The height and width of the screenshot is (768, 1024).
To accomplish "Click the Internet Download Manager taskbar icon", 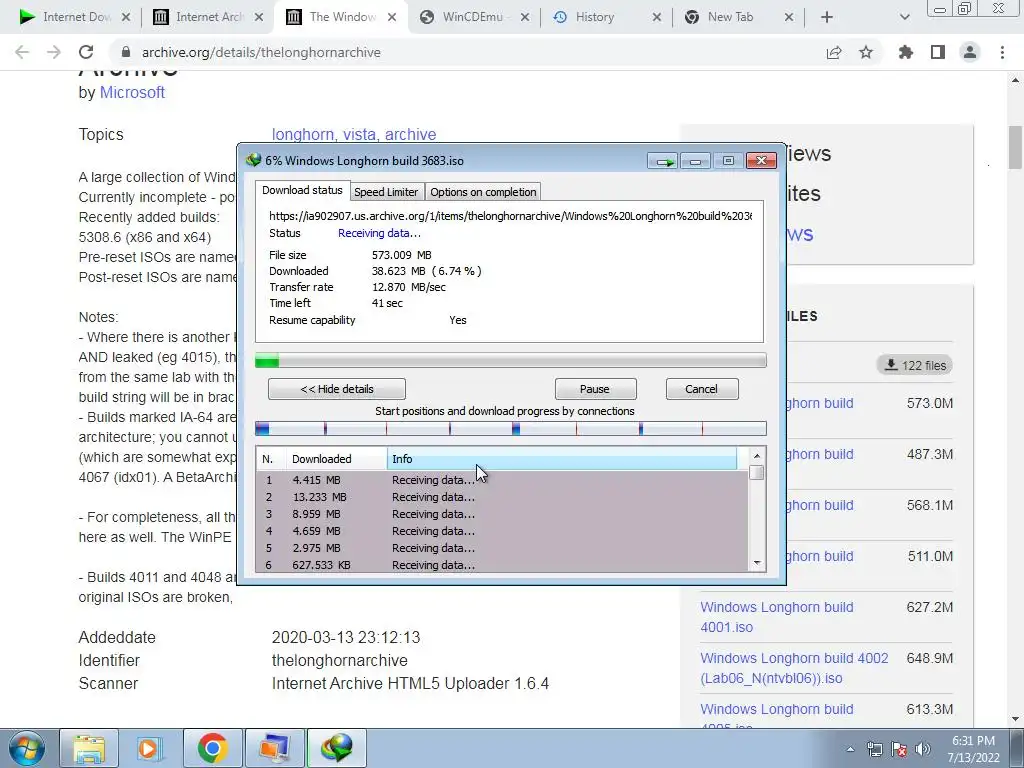I will (336, 748).
